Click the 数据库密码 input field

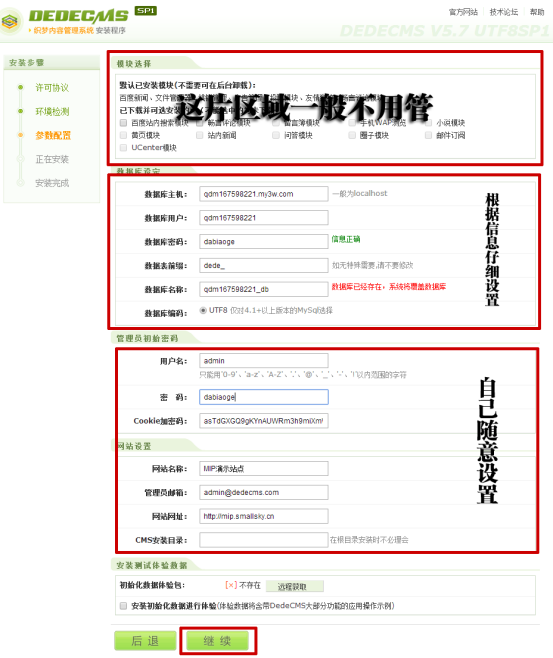tap(263, 242)
